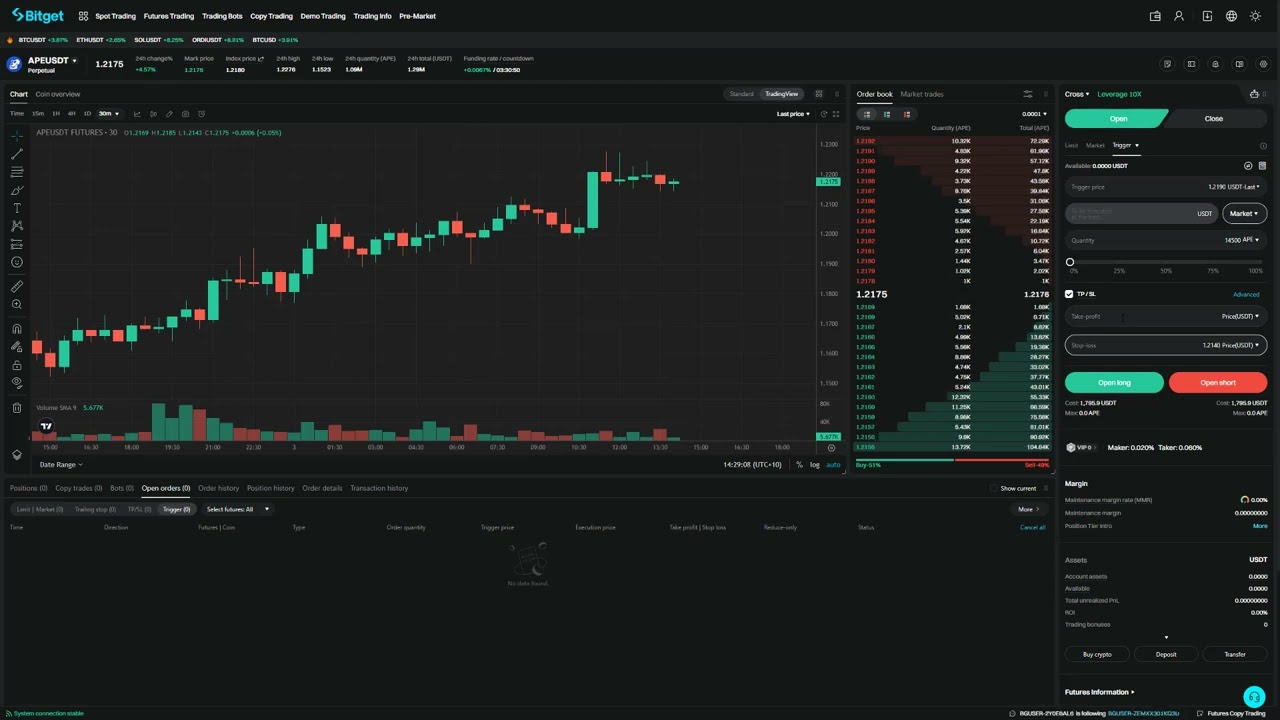Select the crosshair cursor tool in the chart toolbar
Viewport: 1280px width, 720px height.
tap(17, 136)
